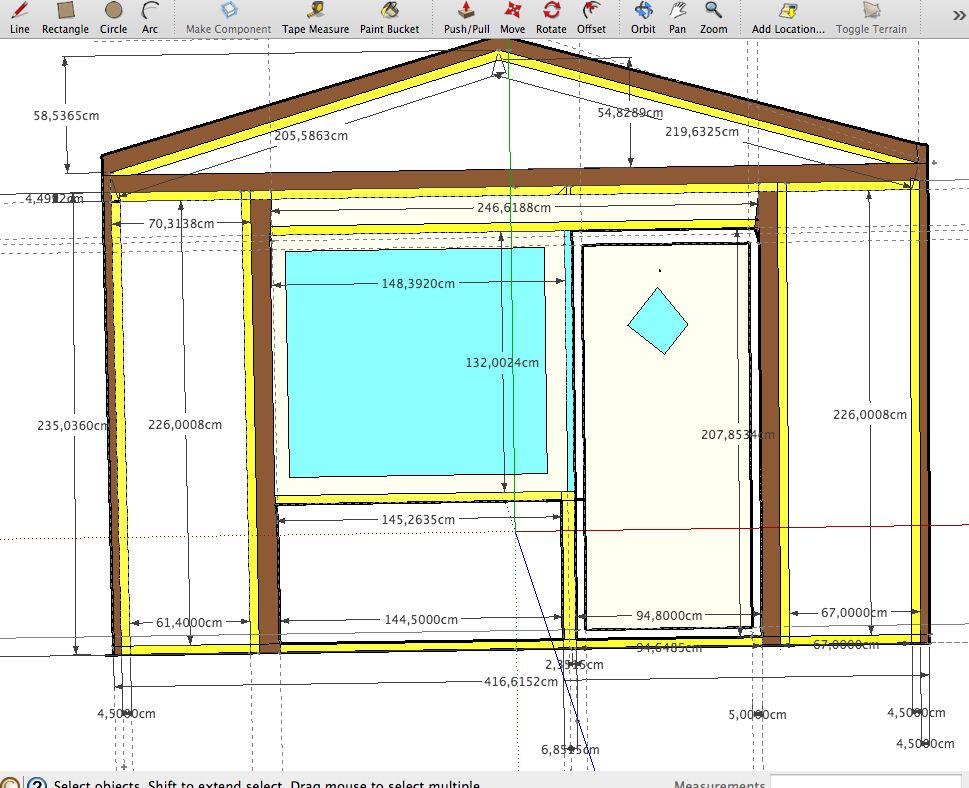
Task: Select the 235,0360cm height dimension
Action: (x=73, y=425)
